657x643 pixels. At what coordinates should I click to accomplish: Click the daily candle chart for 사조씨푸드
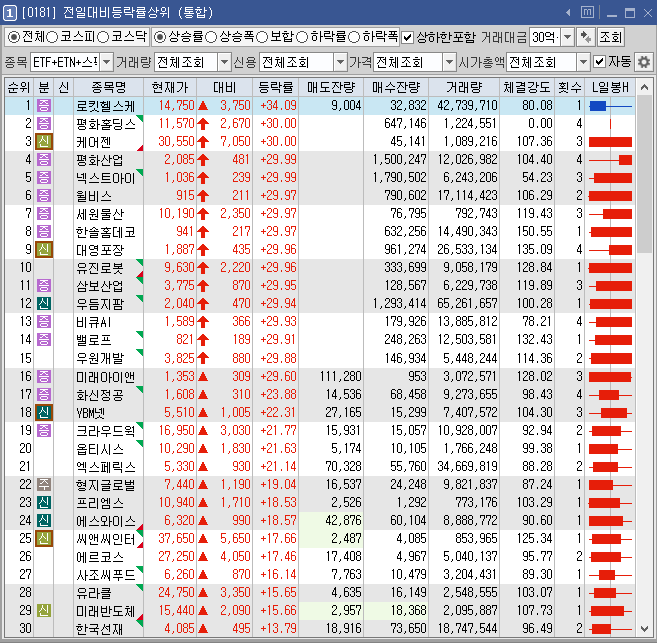[x=610, y=574]
